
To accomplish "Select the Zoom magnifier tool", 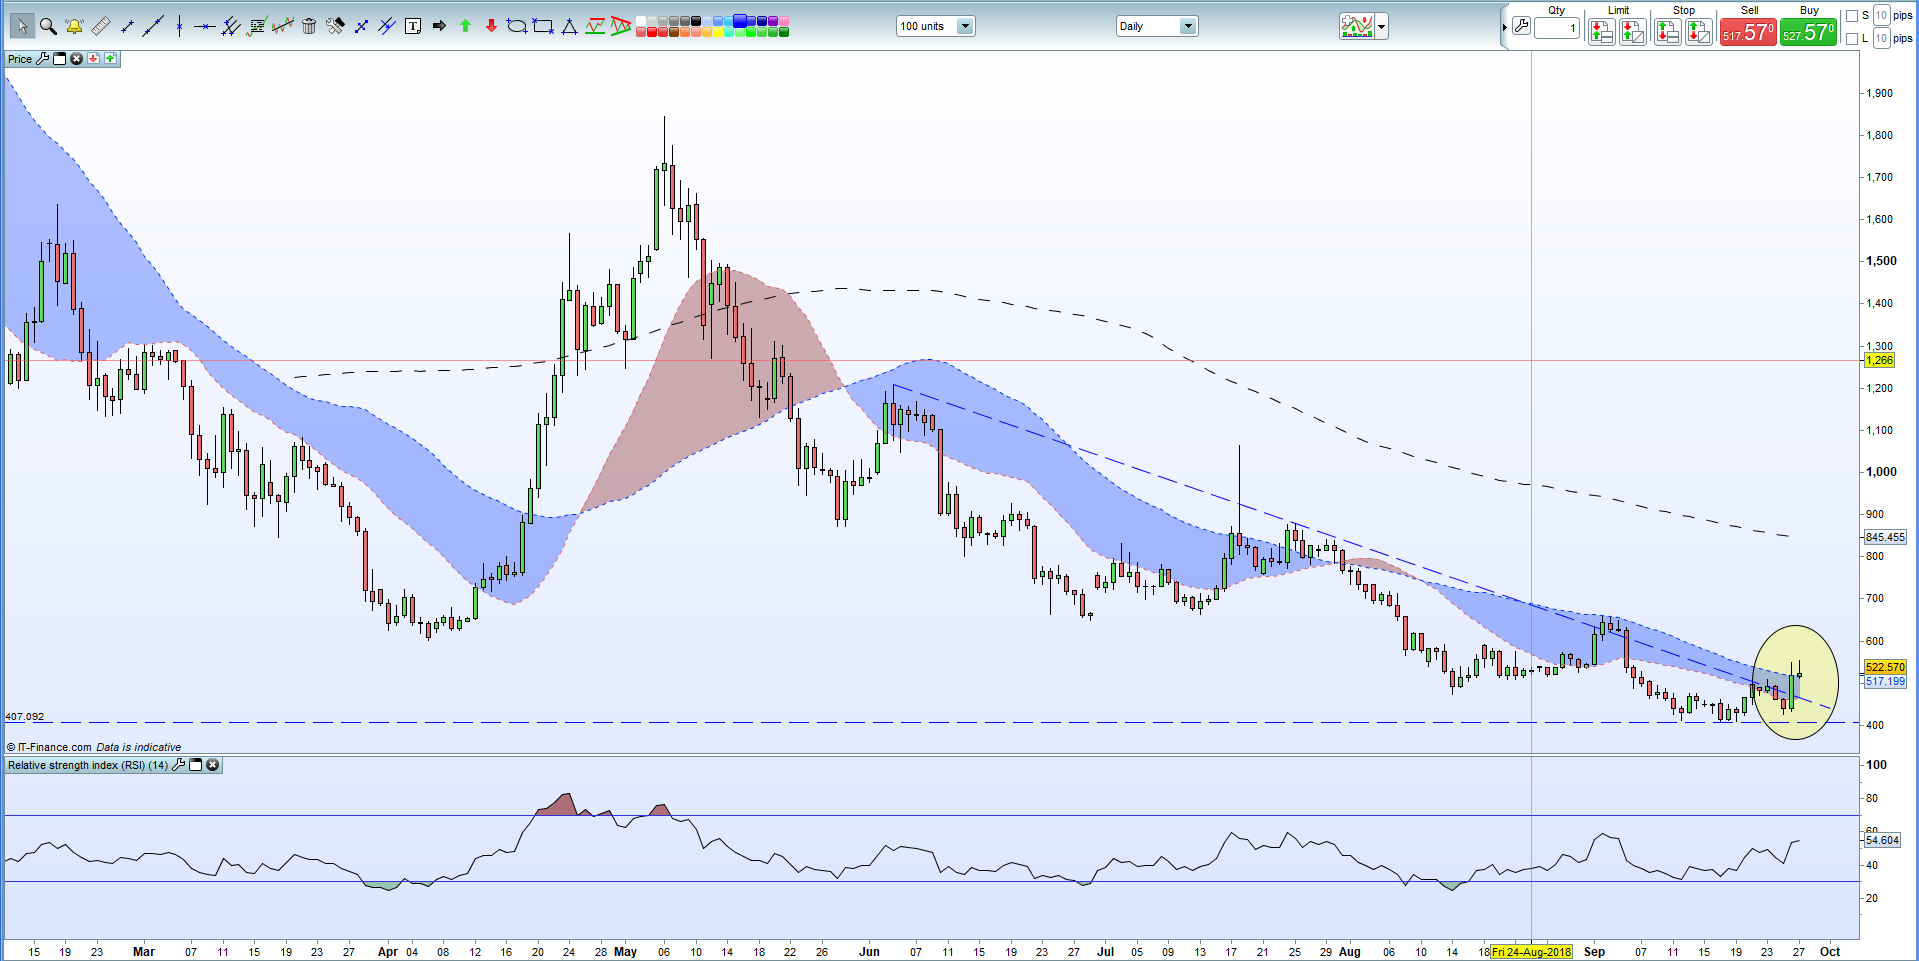I will tap(49, 26).
